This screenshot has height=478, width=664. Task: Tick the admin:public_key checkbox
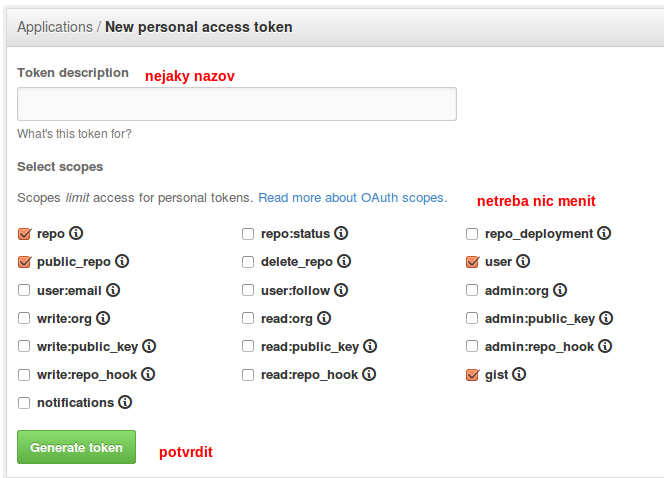(472, 318)
